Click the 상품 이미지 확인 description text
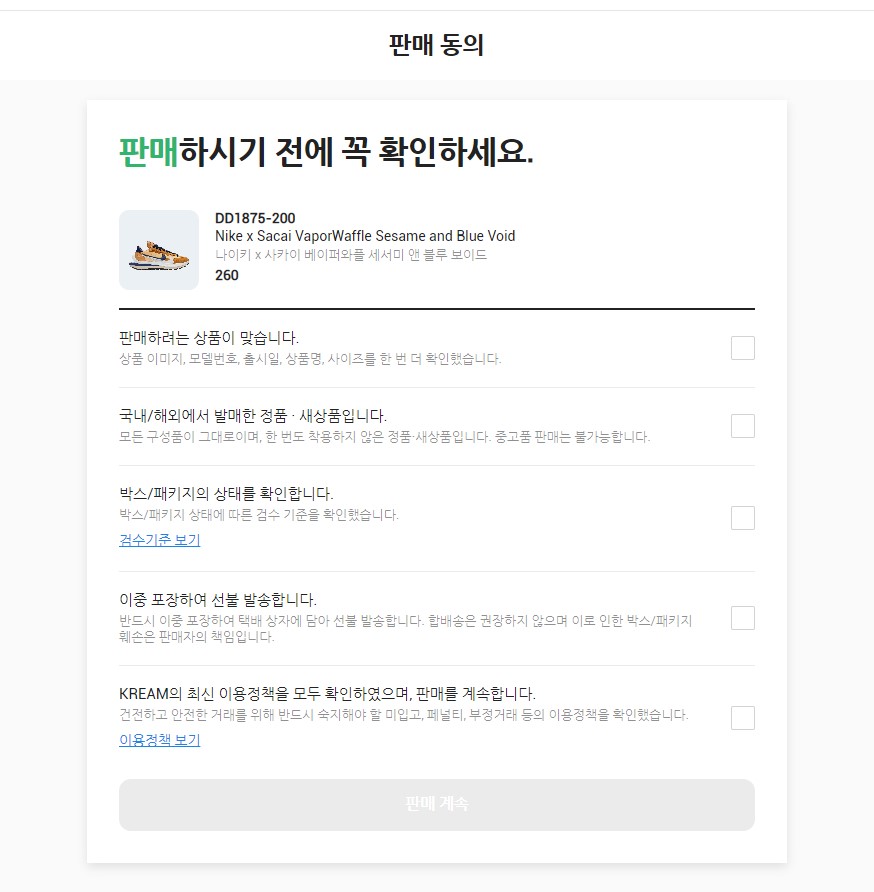The height and width of the screenshot is (892, 874). pos(308,358)
